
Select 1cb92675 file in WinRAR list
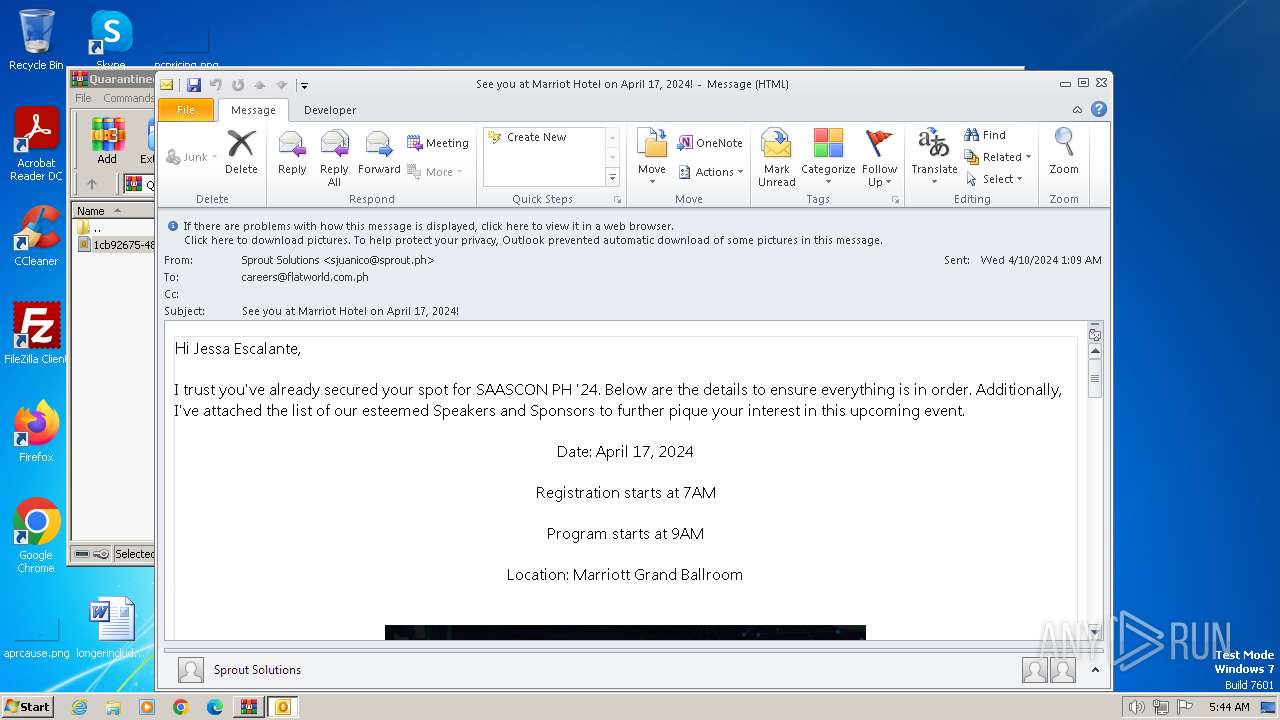click(x=116, y=245)
